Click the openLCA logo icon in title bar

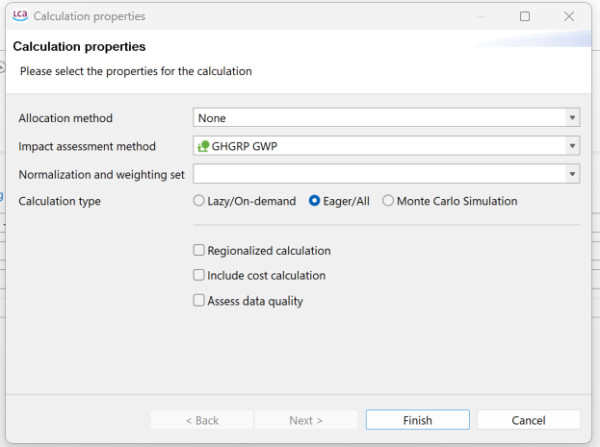click(x=20, y=16)
